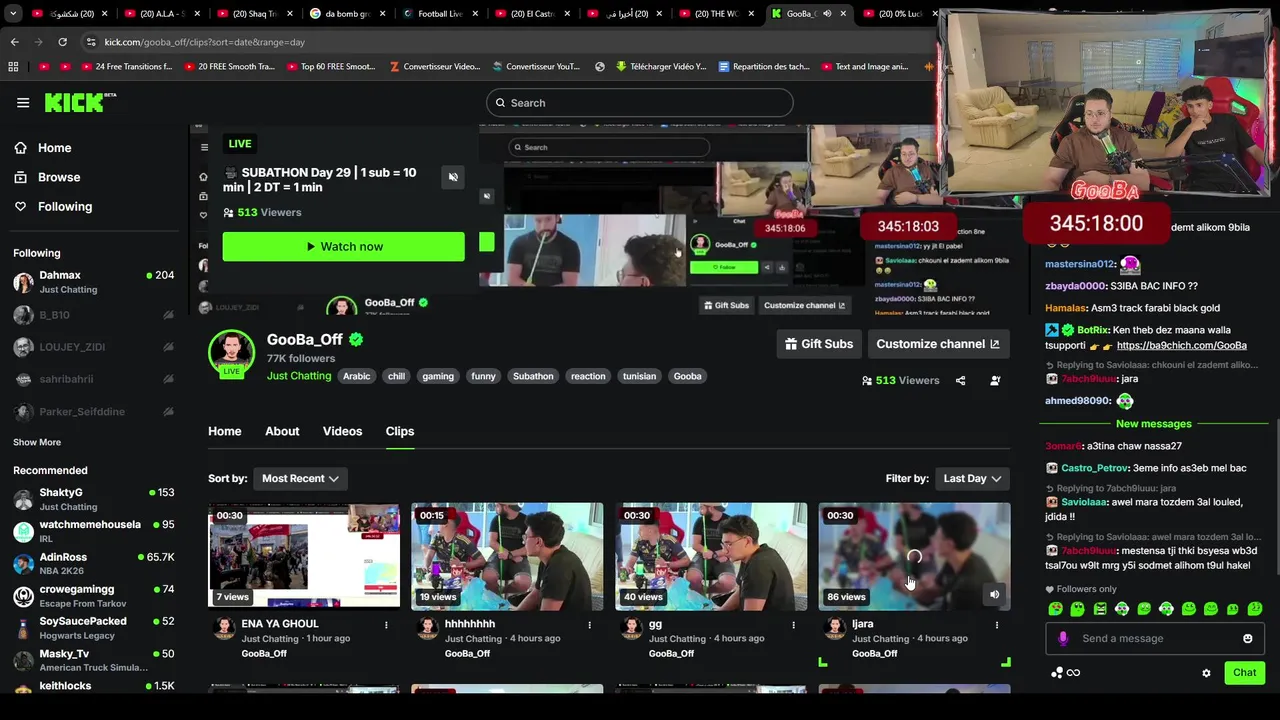
Task: Open the browser apps grid icon
Action: point(13,67)
